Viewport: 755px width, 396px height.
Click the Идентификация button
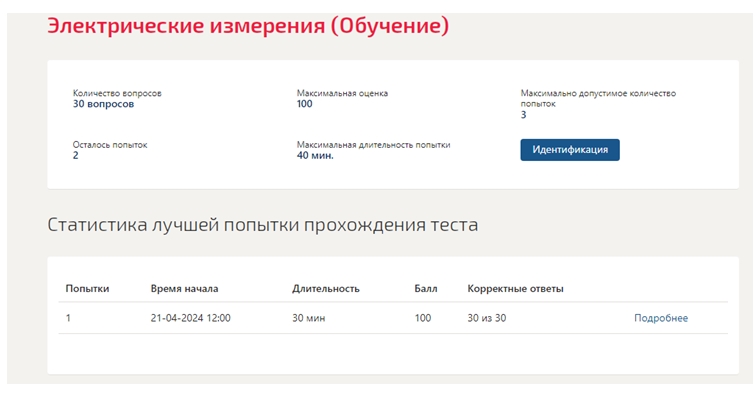click(570, 150)
